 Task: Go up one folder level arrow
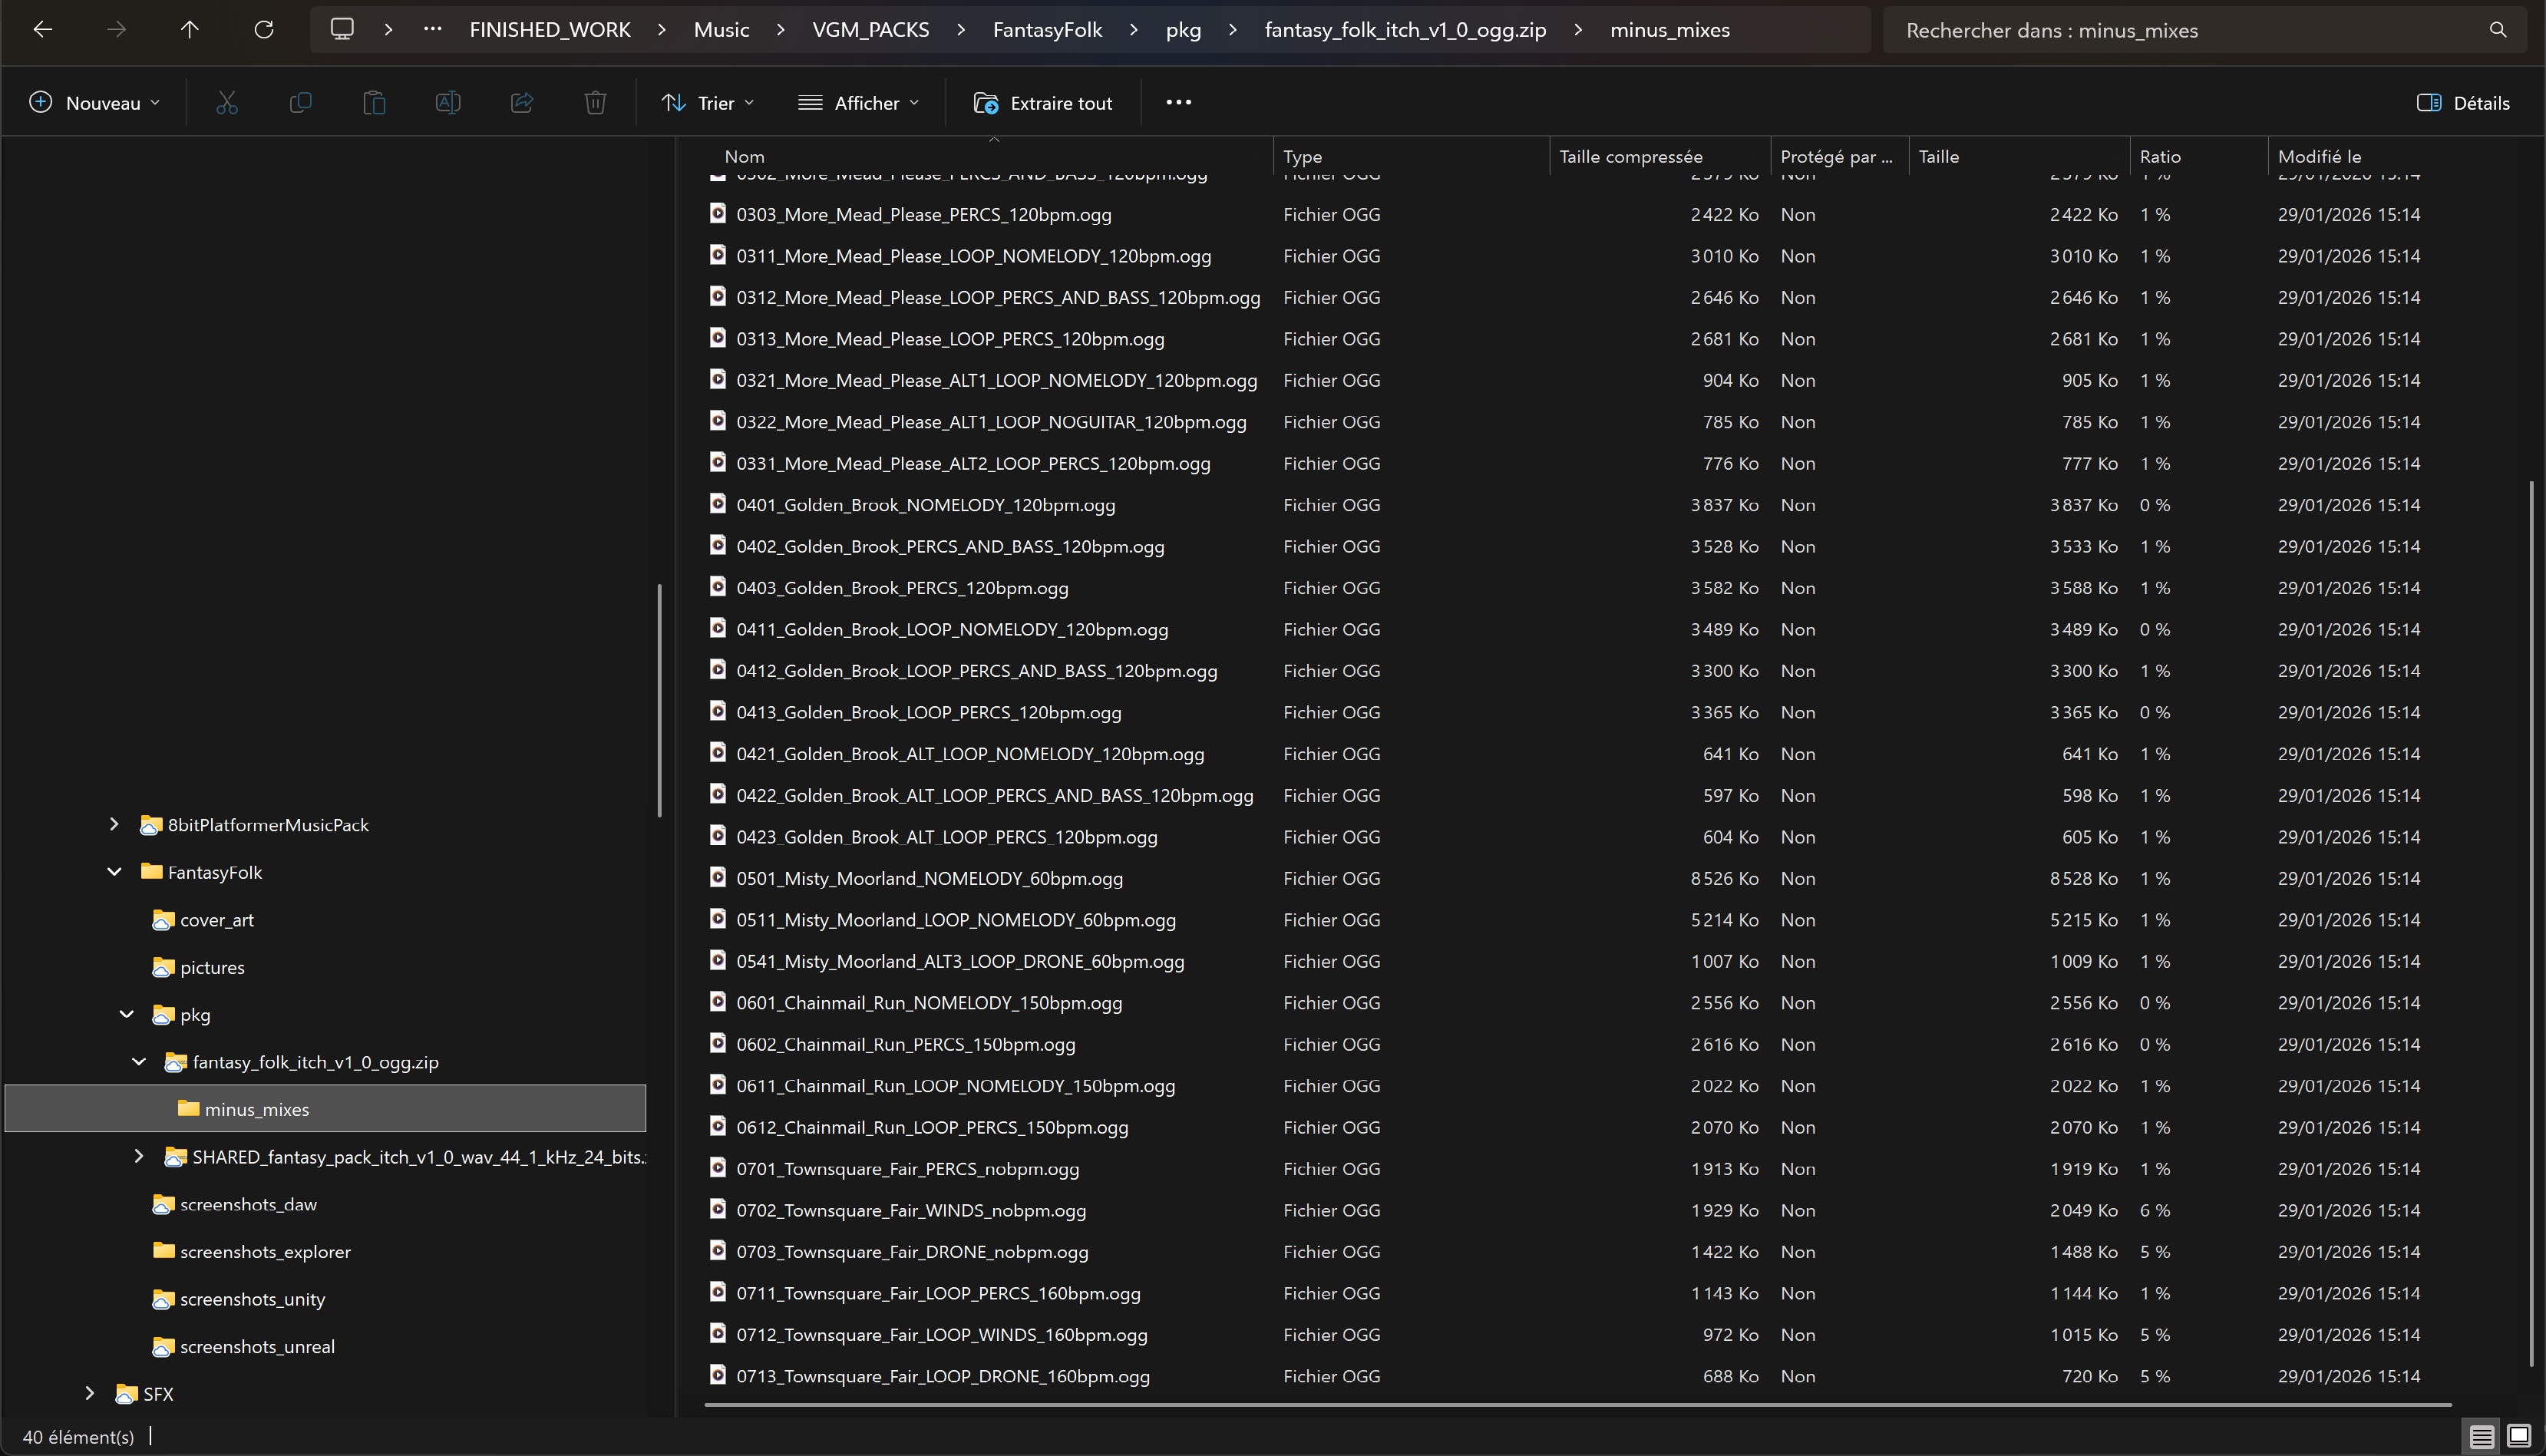tap(189, 30)
